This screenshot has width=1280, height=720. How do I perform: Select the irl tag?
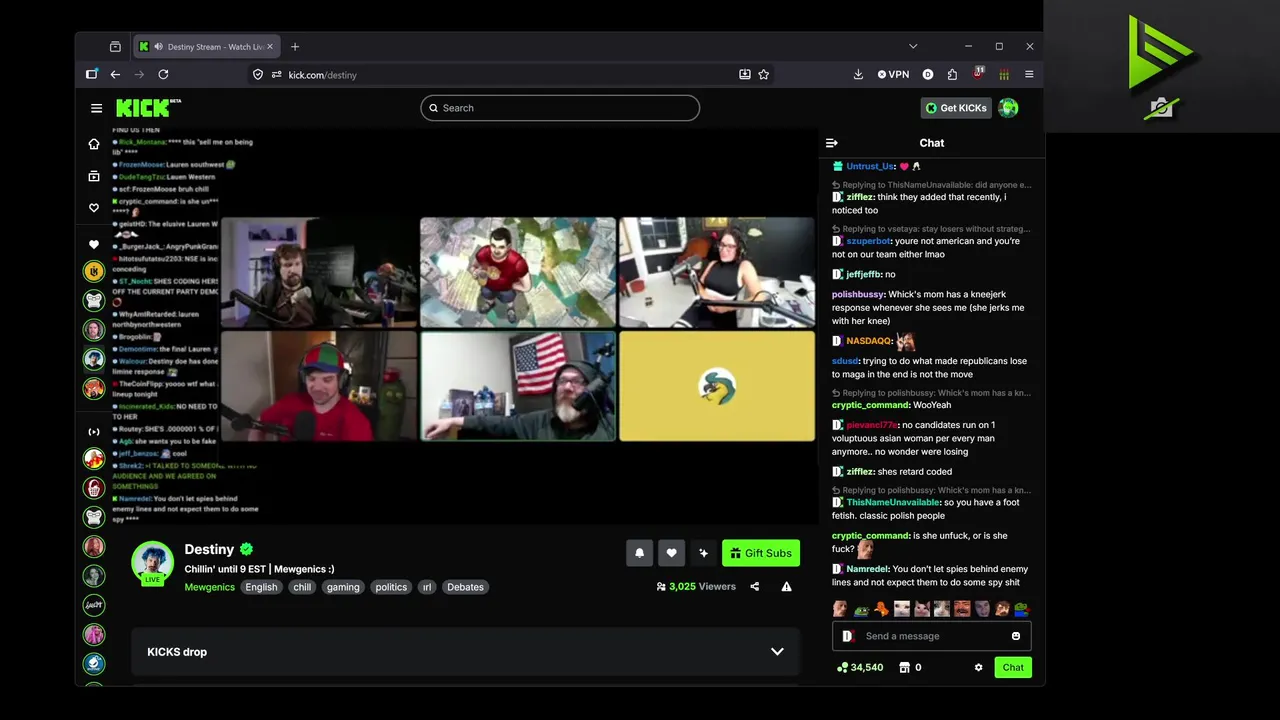(427, 587)
